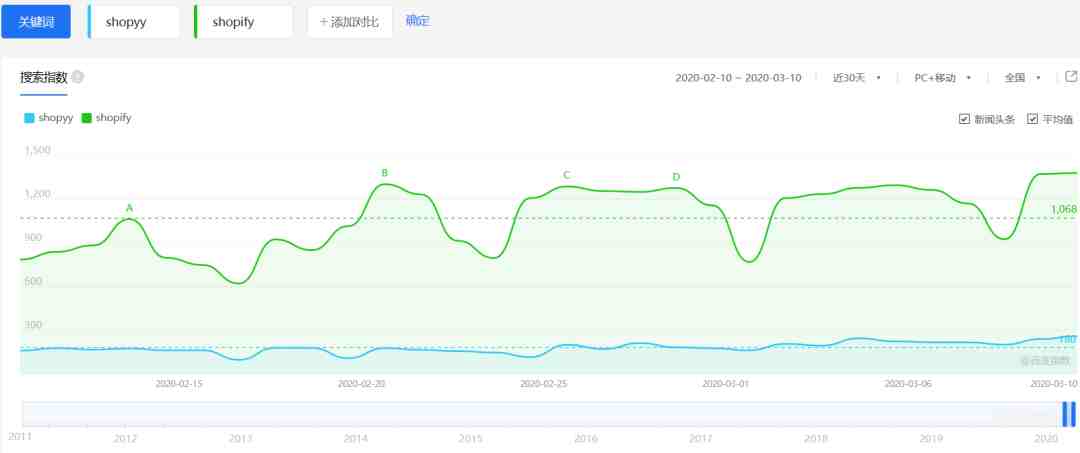Click the shopyy keyword input field

pyautogui.click(x=135, y=22)
